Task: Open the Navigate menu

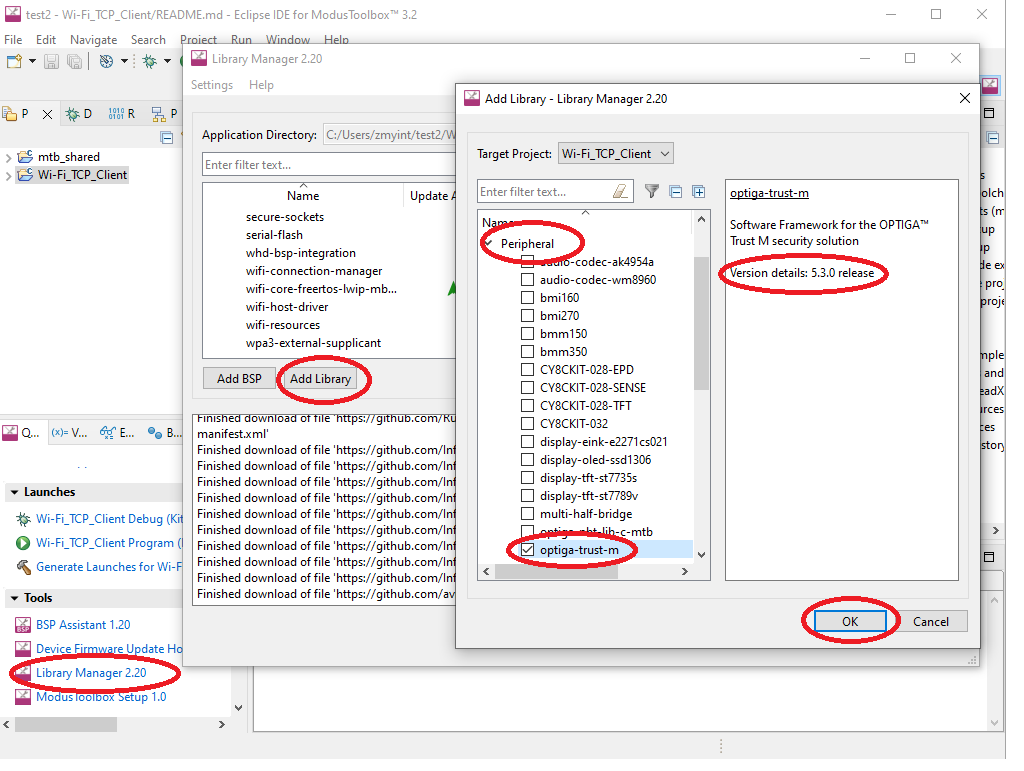Action: click(93, 40)
